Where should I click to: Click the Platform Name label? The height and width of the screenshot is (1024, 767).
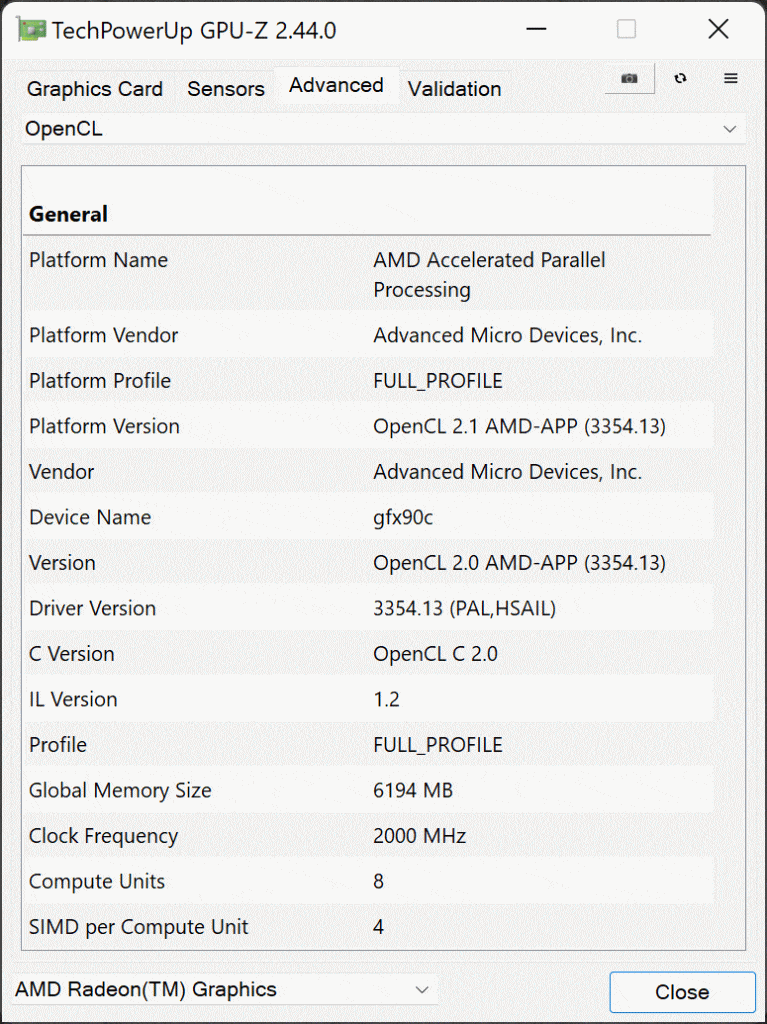[x=99, y=260]
